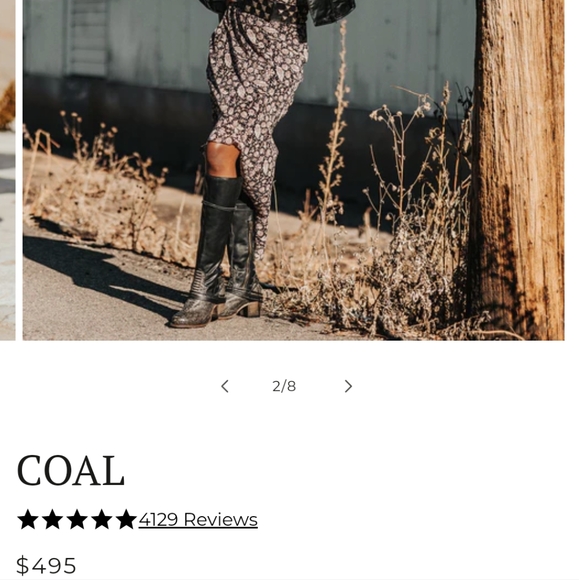
Task: Click the third rating star
Action: click(x=77, y=519)
